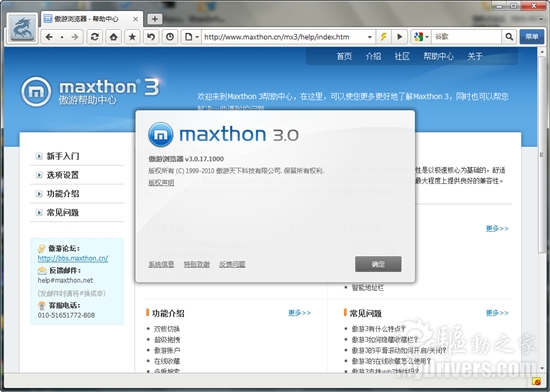Open the Google search engine dropdown
The width and height of the screenshot is (550, 392).
421,37
